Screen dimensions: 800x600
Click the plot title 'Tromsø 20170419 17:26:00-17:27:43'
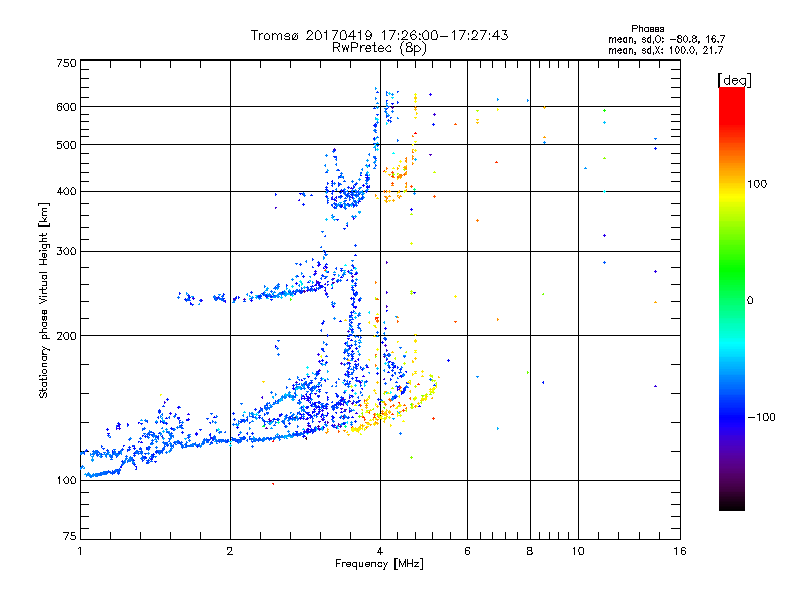pyautogui.click(x=379, y=35)
